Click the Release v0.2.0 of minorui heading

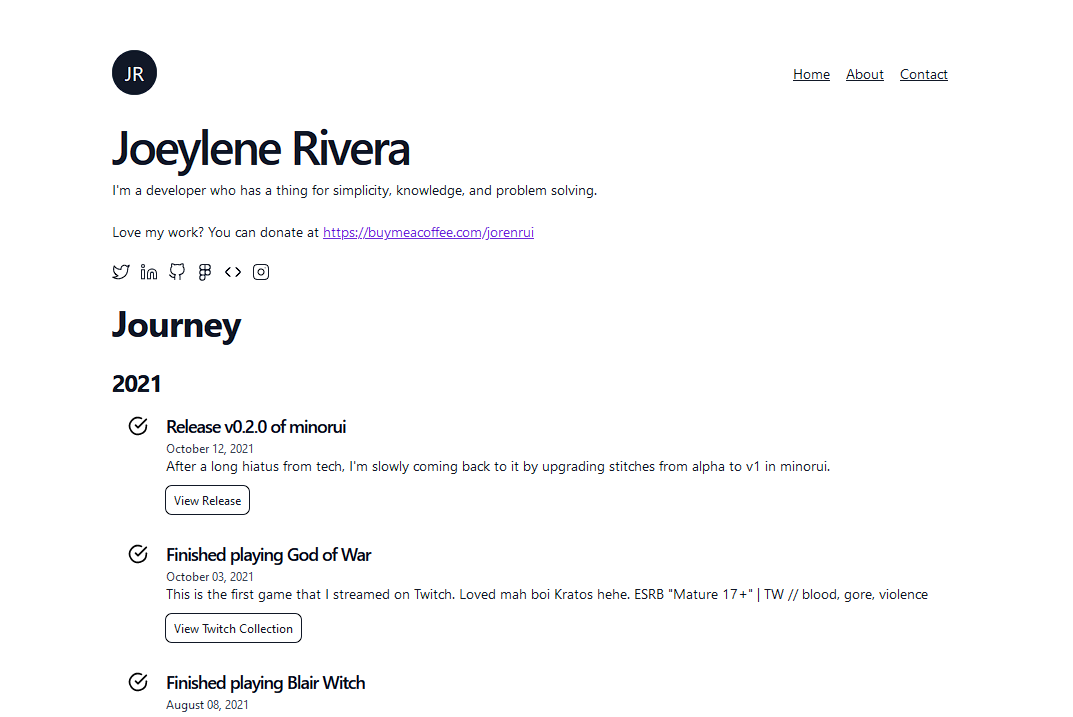click(x=256, y=426)
